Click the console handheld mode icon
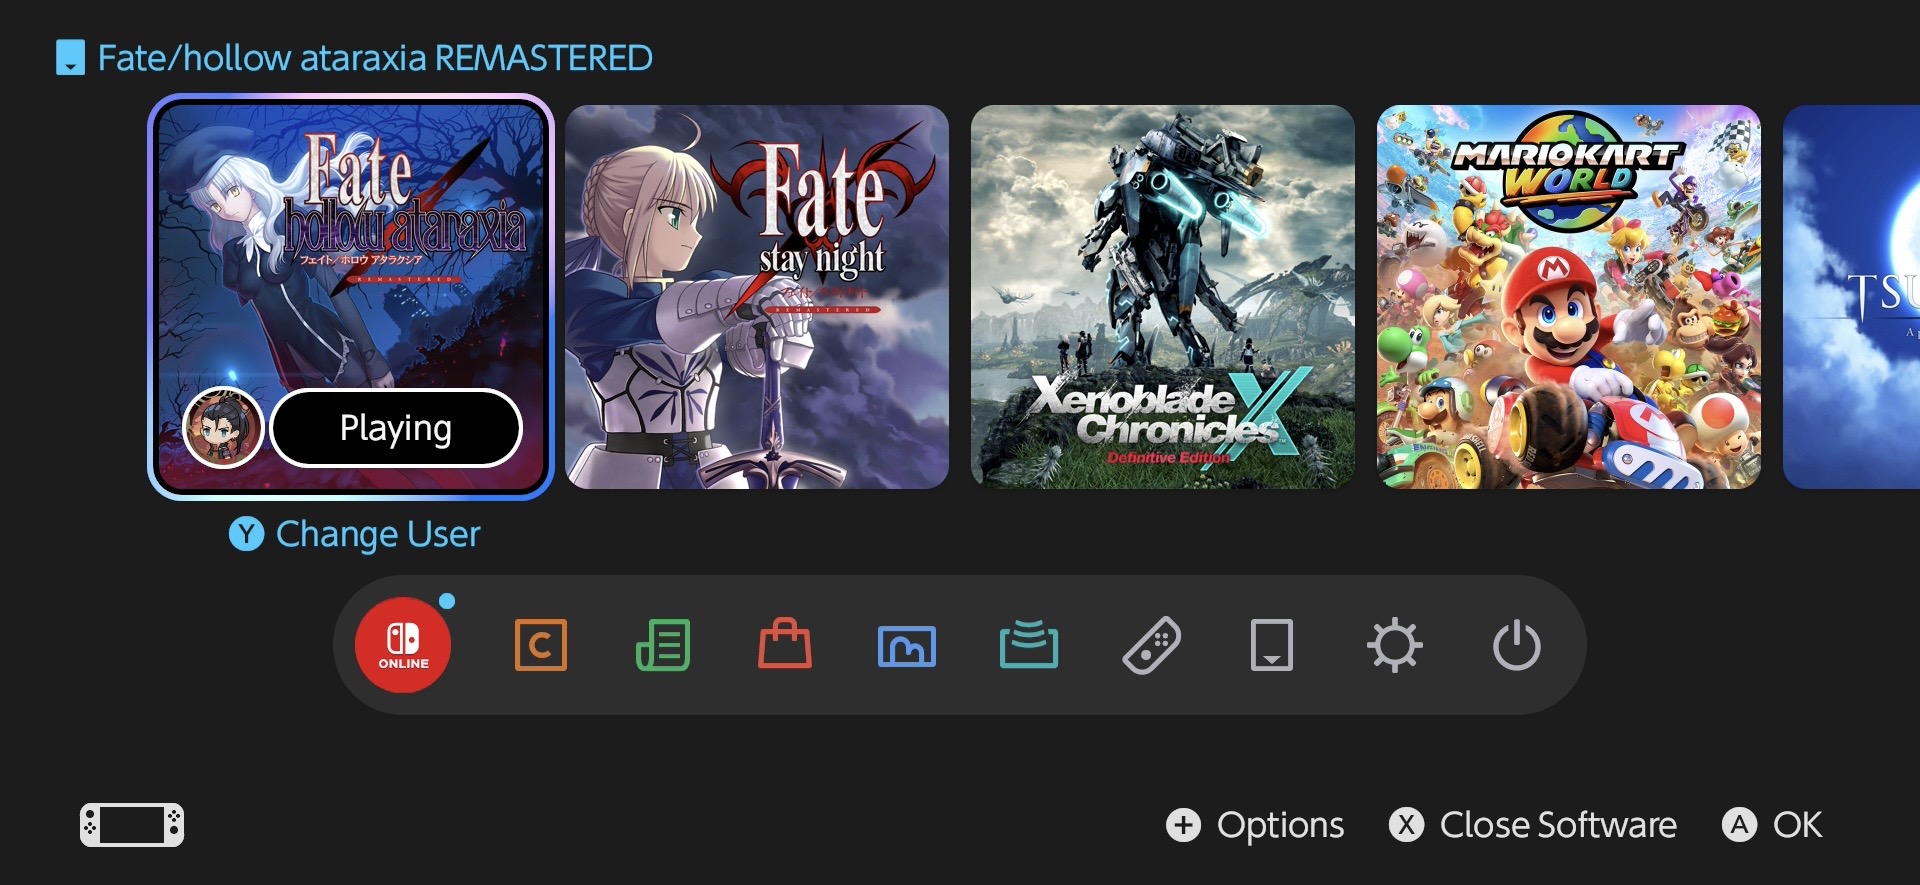 [x=132, y=825]
